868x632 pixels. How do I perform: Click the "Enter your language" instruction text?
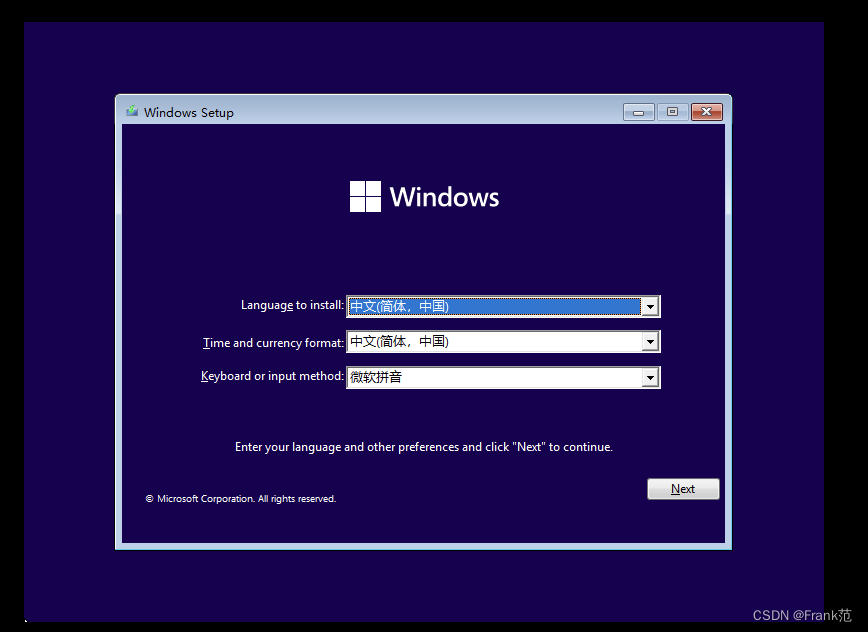pos(424,447)
